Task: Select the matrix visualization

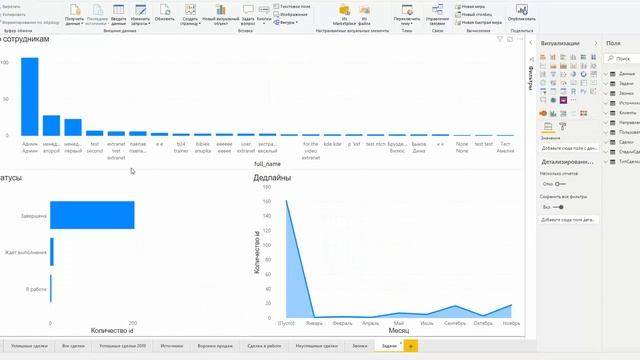Action: click(x=563, y=91)
